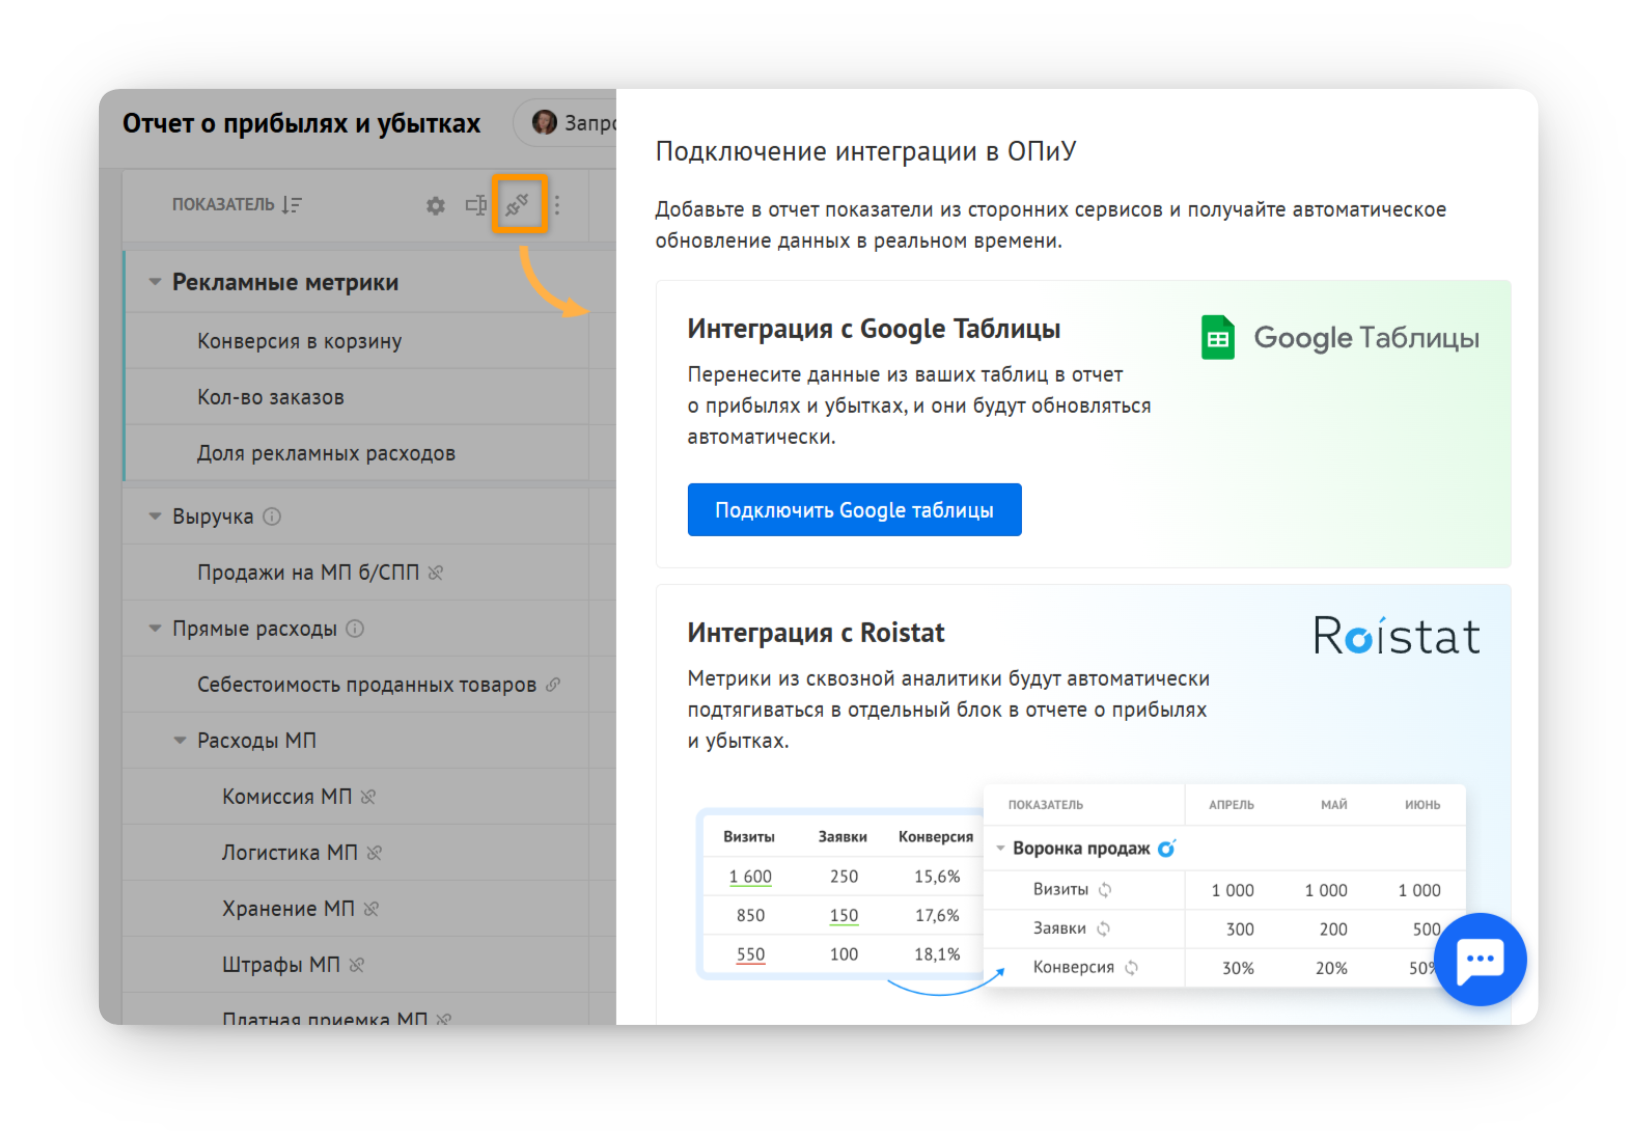Screen dimensions: 1631x1133
Task: Collapse the Прямые расходы group
Action: coord(155,629)
